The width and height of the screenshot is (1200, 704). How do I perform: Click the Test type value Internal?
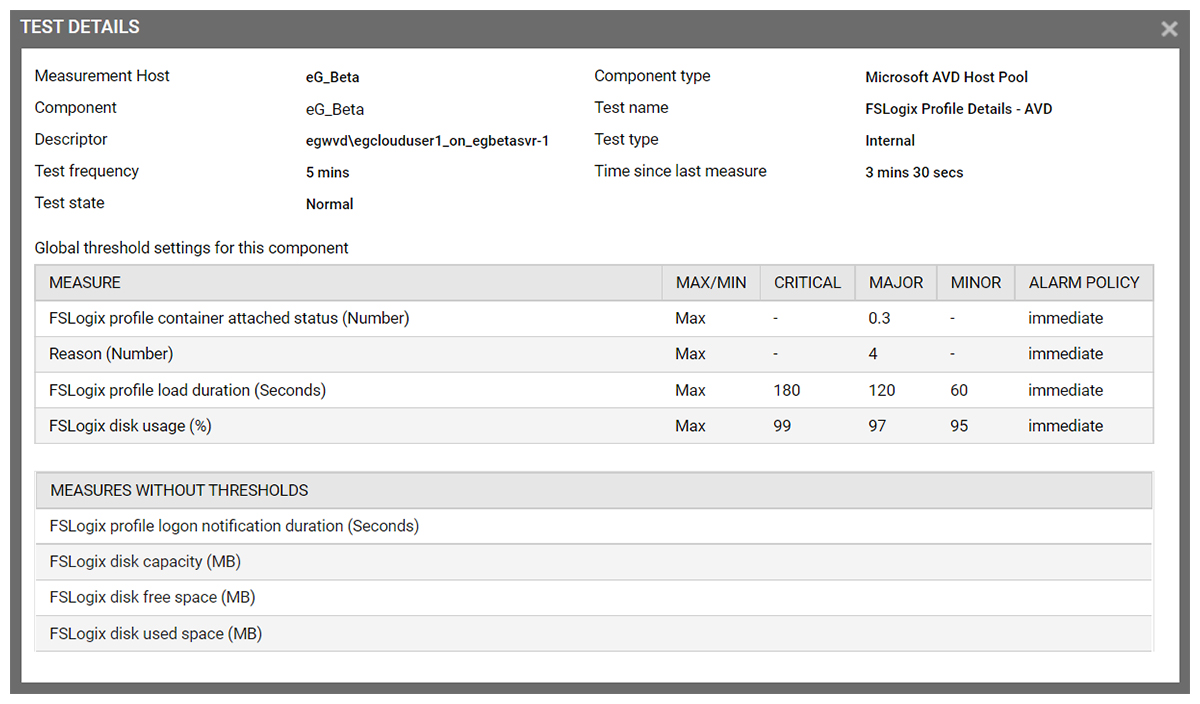[x=890, y=141]
